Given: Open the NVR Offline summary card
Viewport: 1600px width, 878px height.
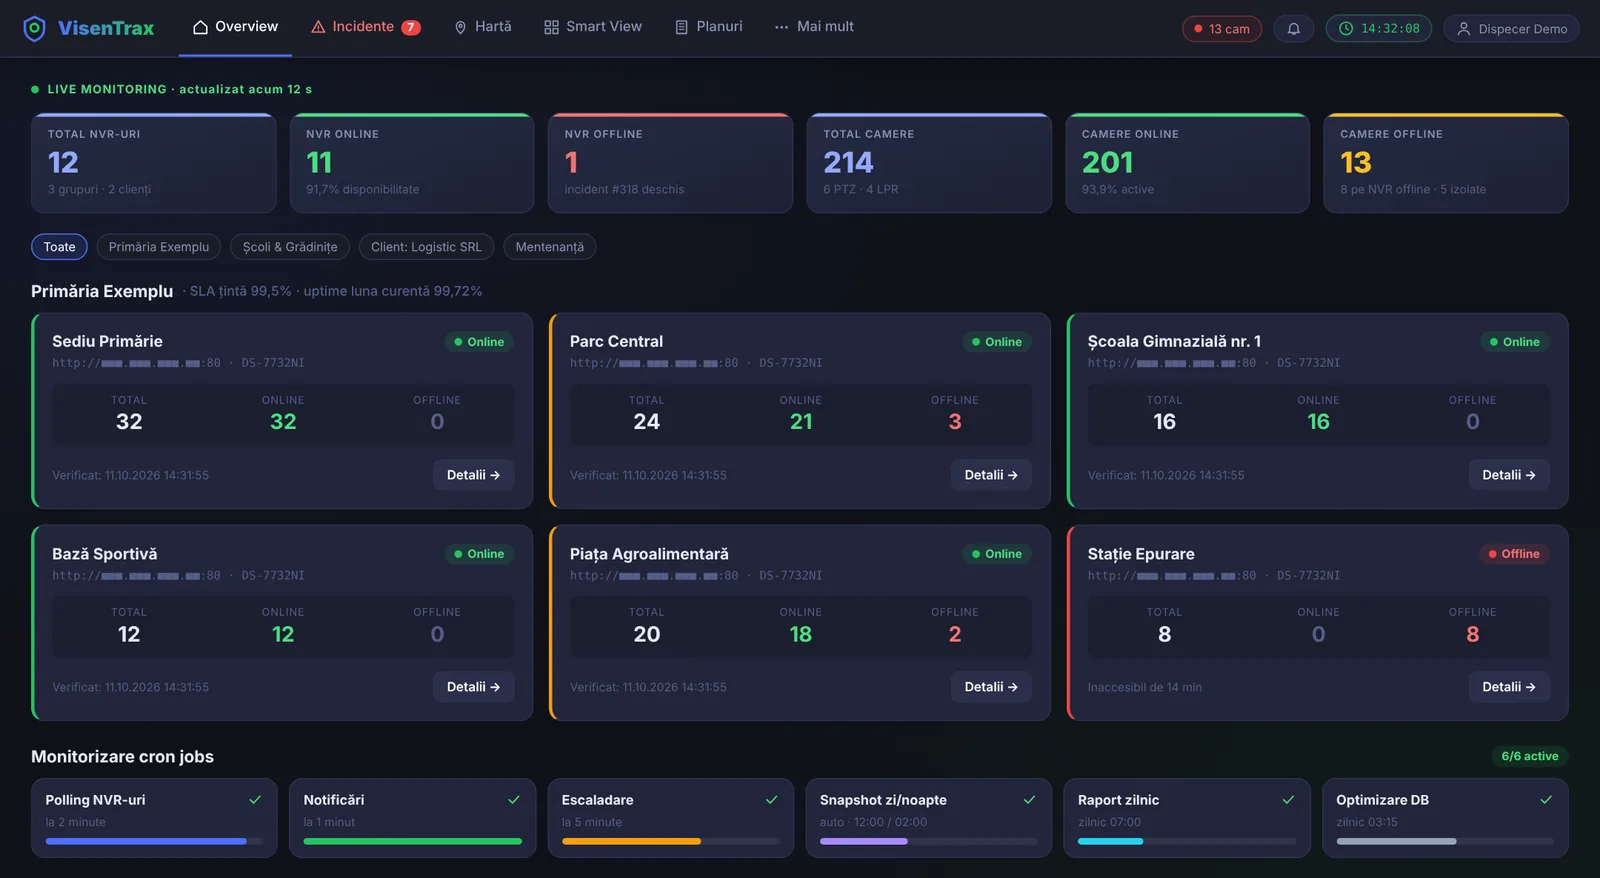Looking at the screenshot, I should point(671,163).
